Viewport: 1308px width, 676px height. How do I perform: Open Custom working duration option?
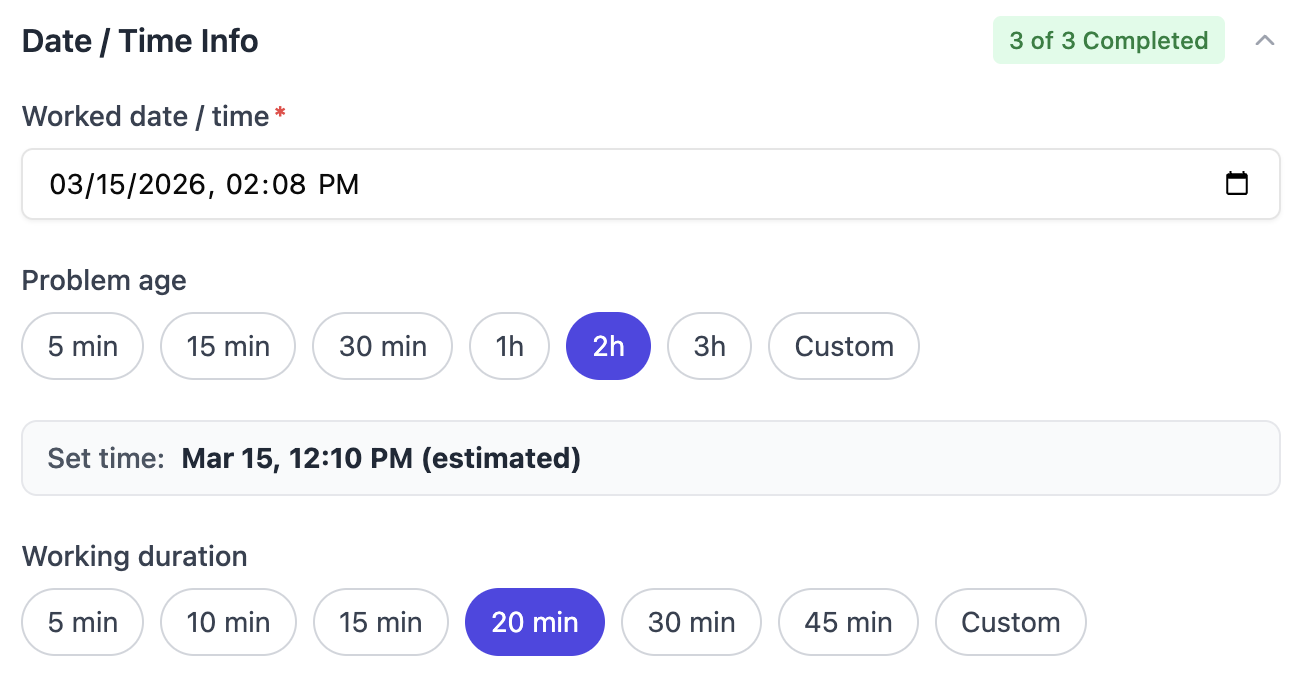pos(1010,622)
